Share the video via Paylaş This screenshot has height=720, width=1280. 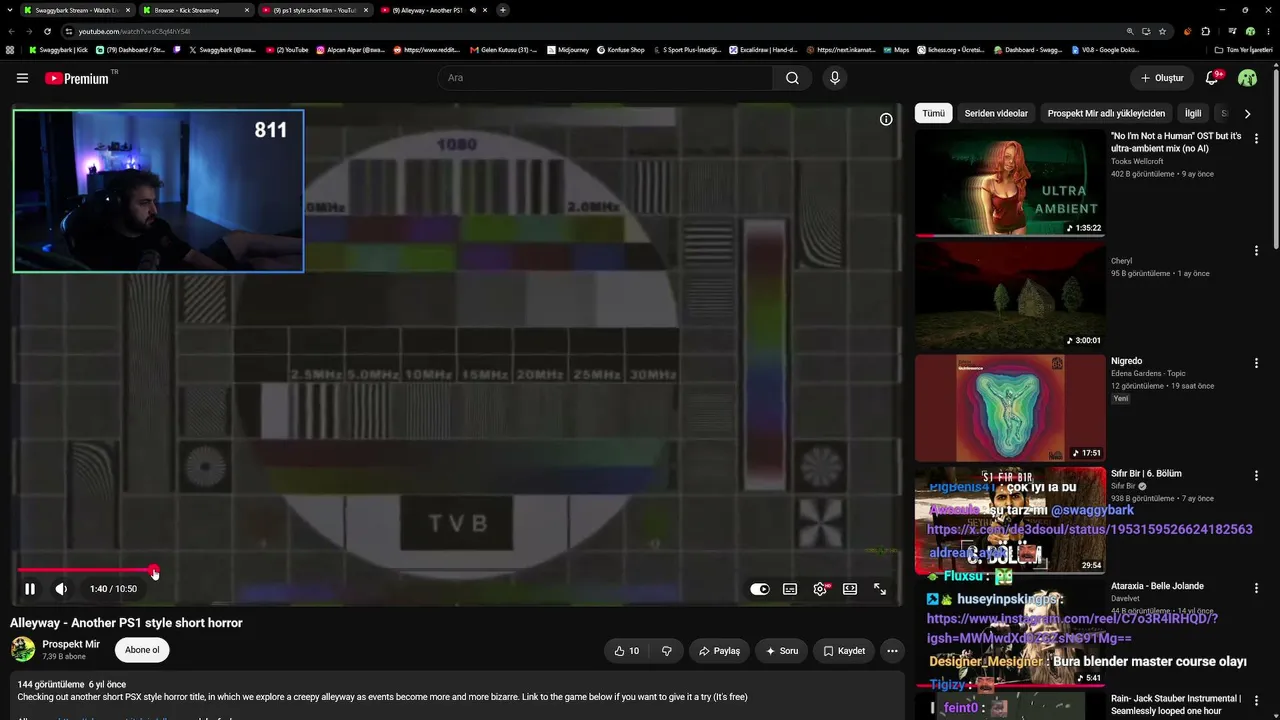[719, 651]
